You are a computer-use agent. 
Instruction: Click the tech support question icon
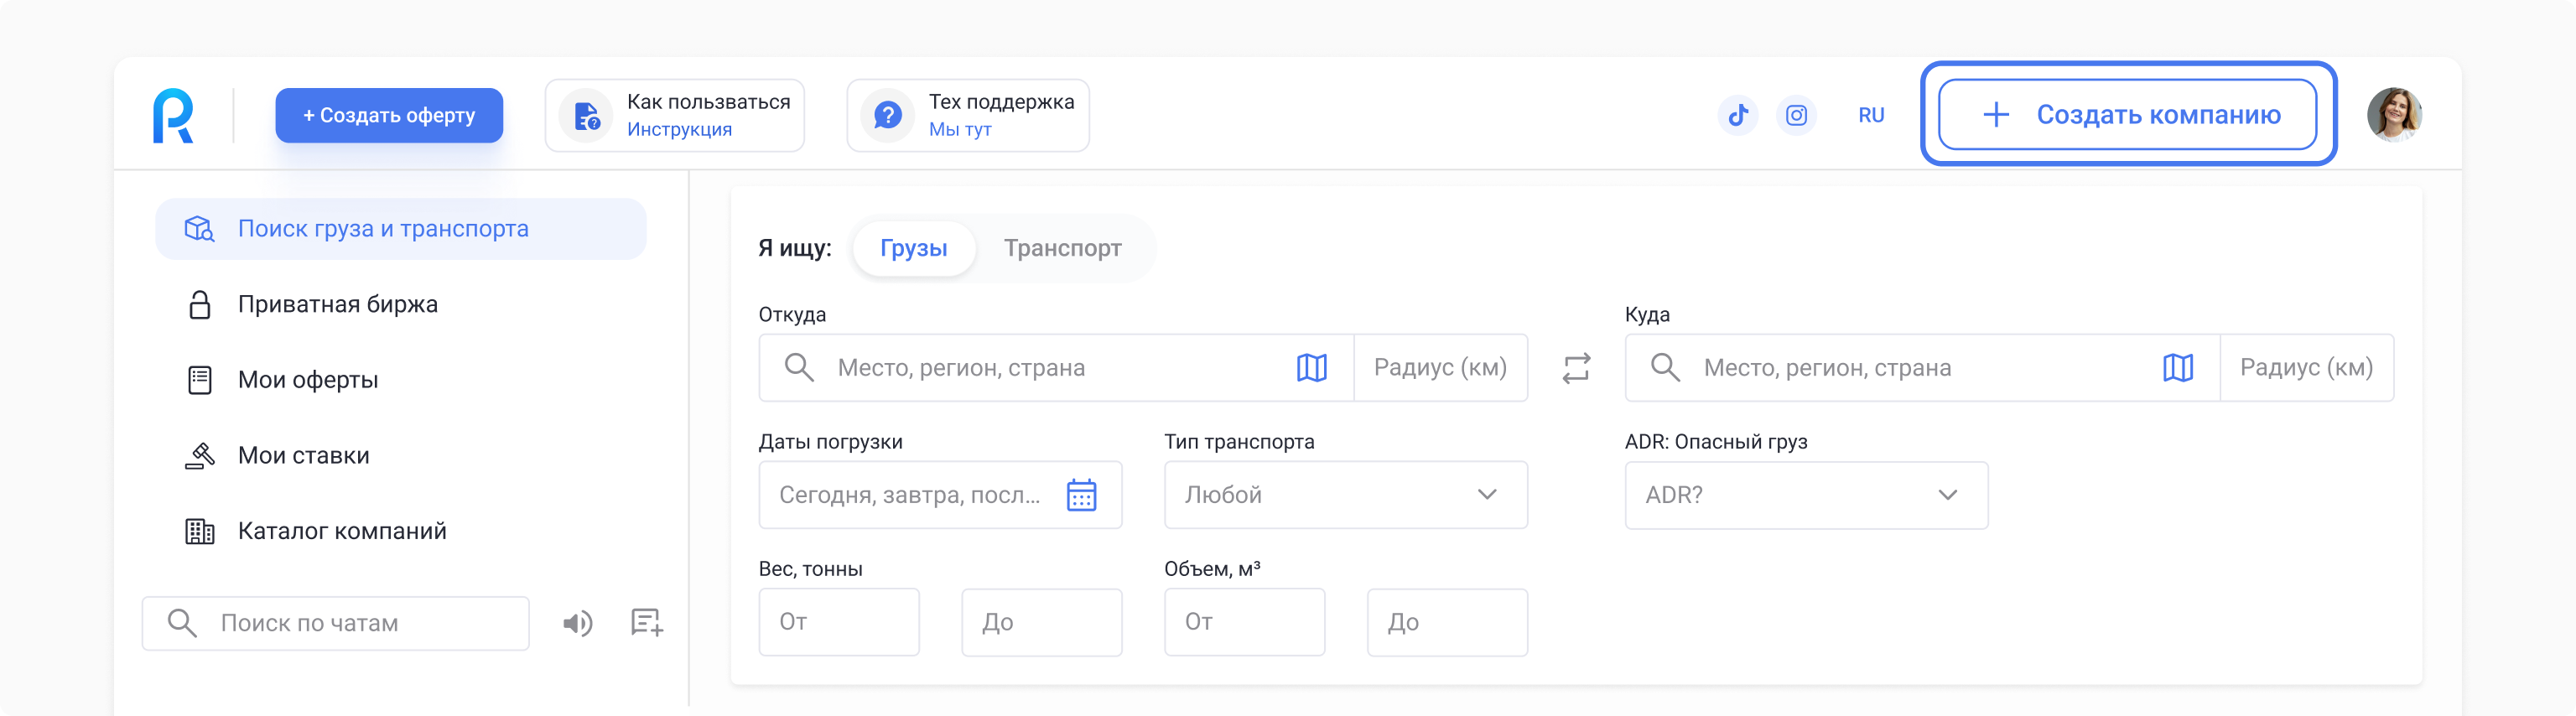pyautogui.click(x=887, y=116)
